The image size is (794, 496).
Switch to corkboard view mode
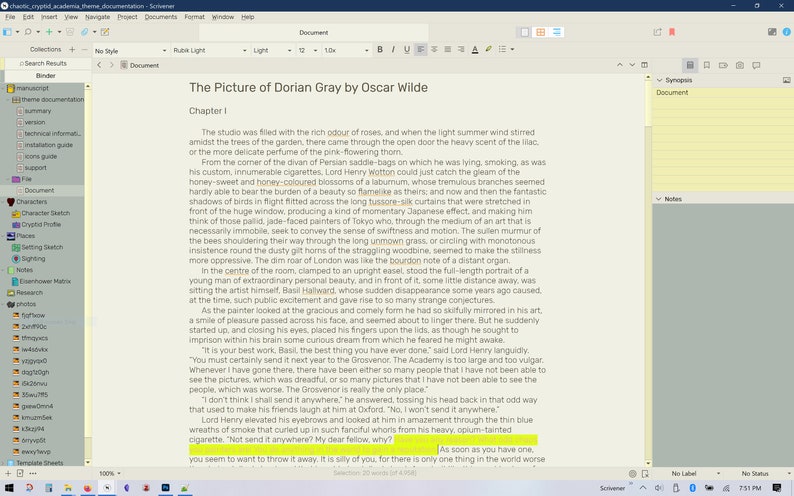(541, 32)
